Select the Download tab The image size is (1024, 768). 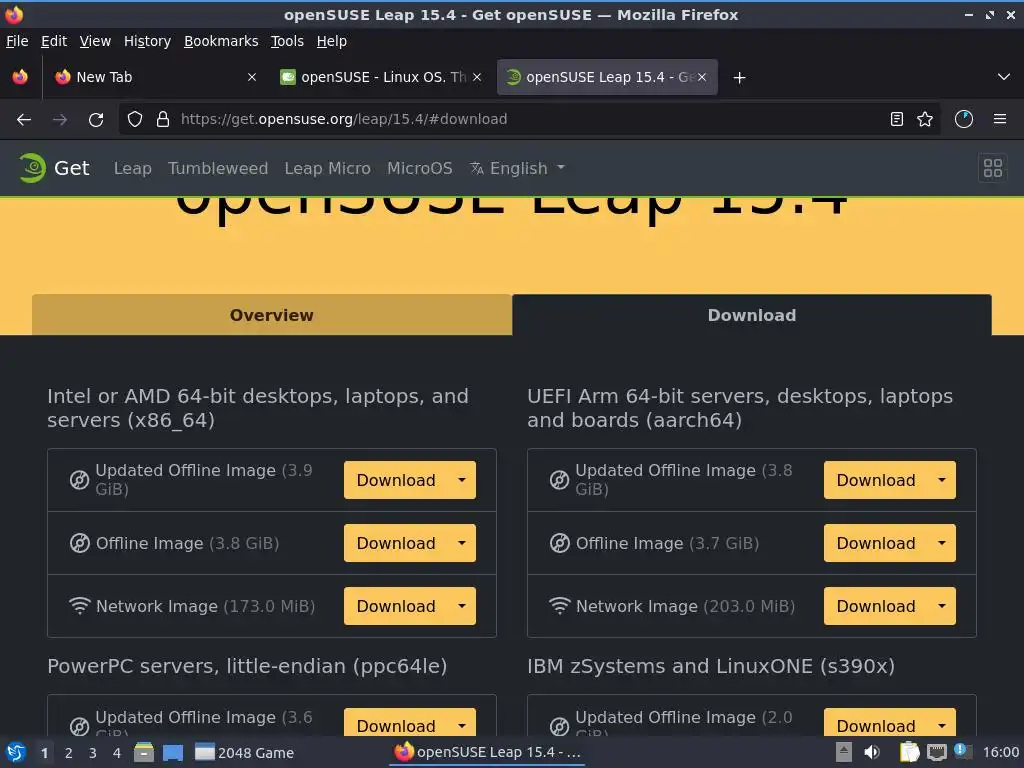752,315
